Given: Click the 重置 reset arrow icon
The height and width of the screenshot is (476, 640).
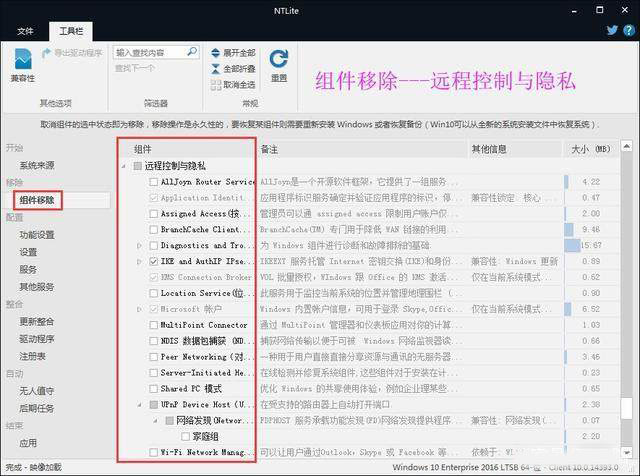Looking at the screenshot, I should pyautogui.click(x=279, y=59).
